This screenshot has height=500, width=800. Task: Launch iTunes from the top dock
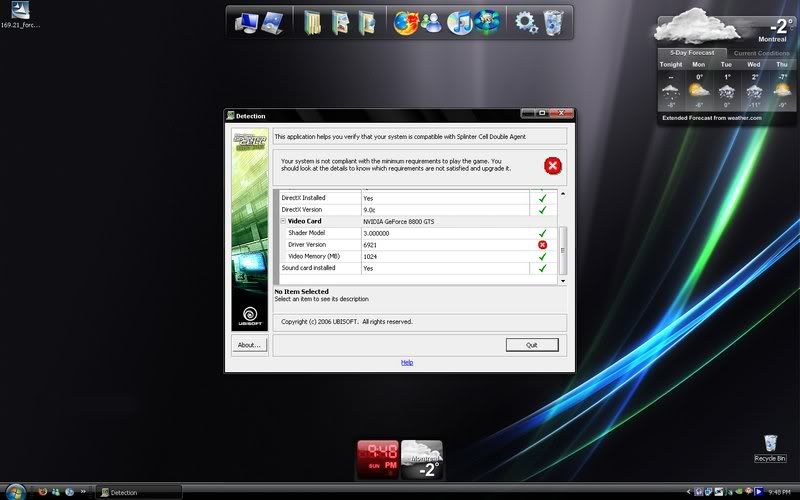click(x=460, y=23)
